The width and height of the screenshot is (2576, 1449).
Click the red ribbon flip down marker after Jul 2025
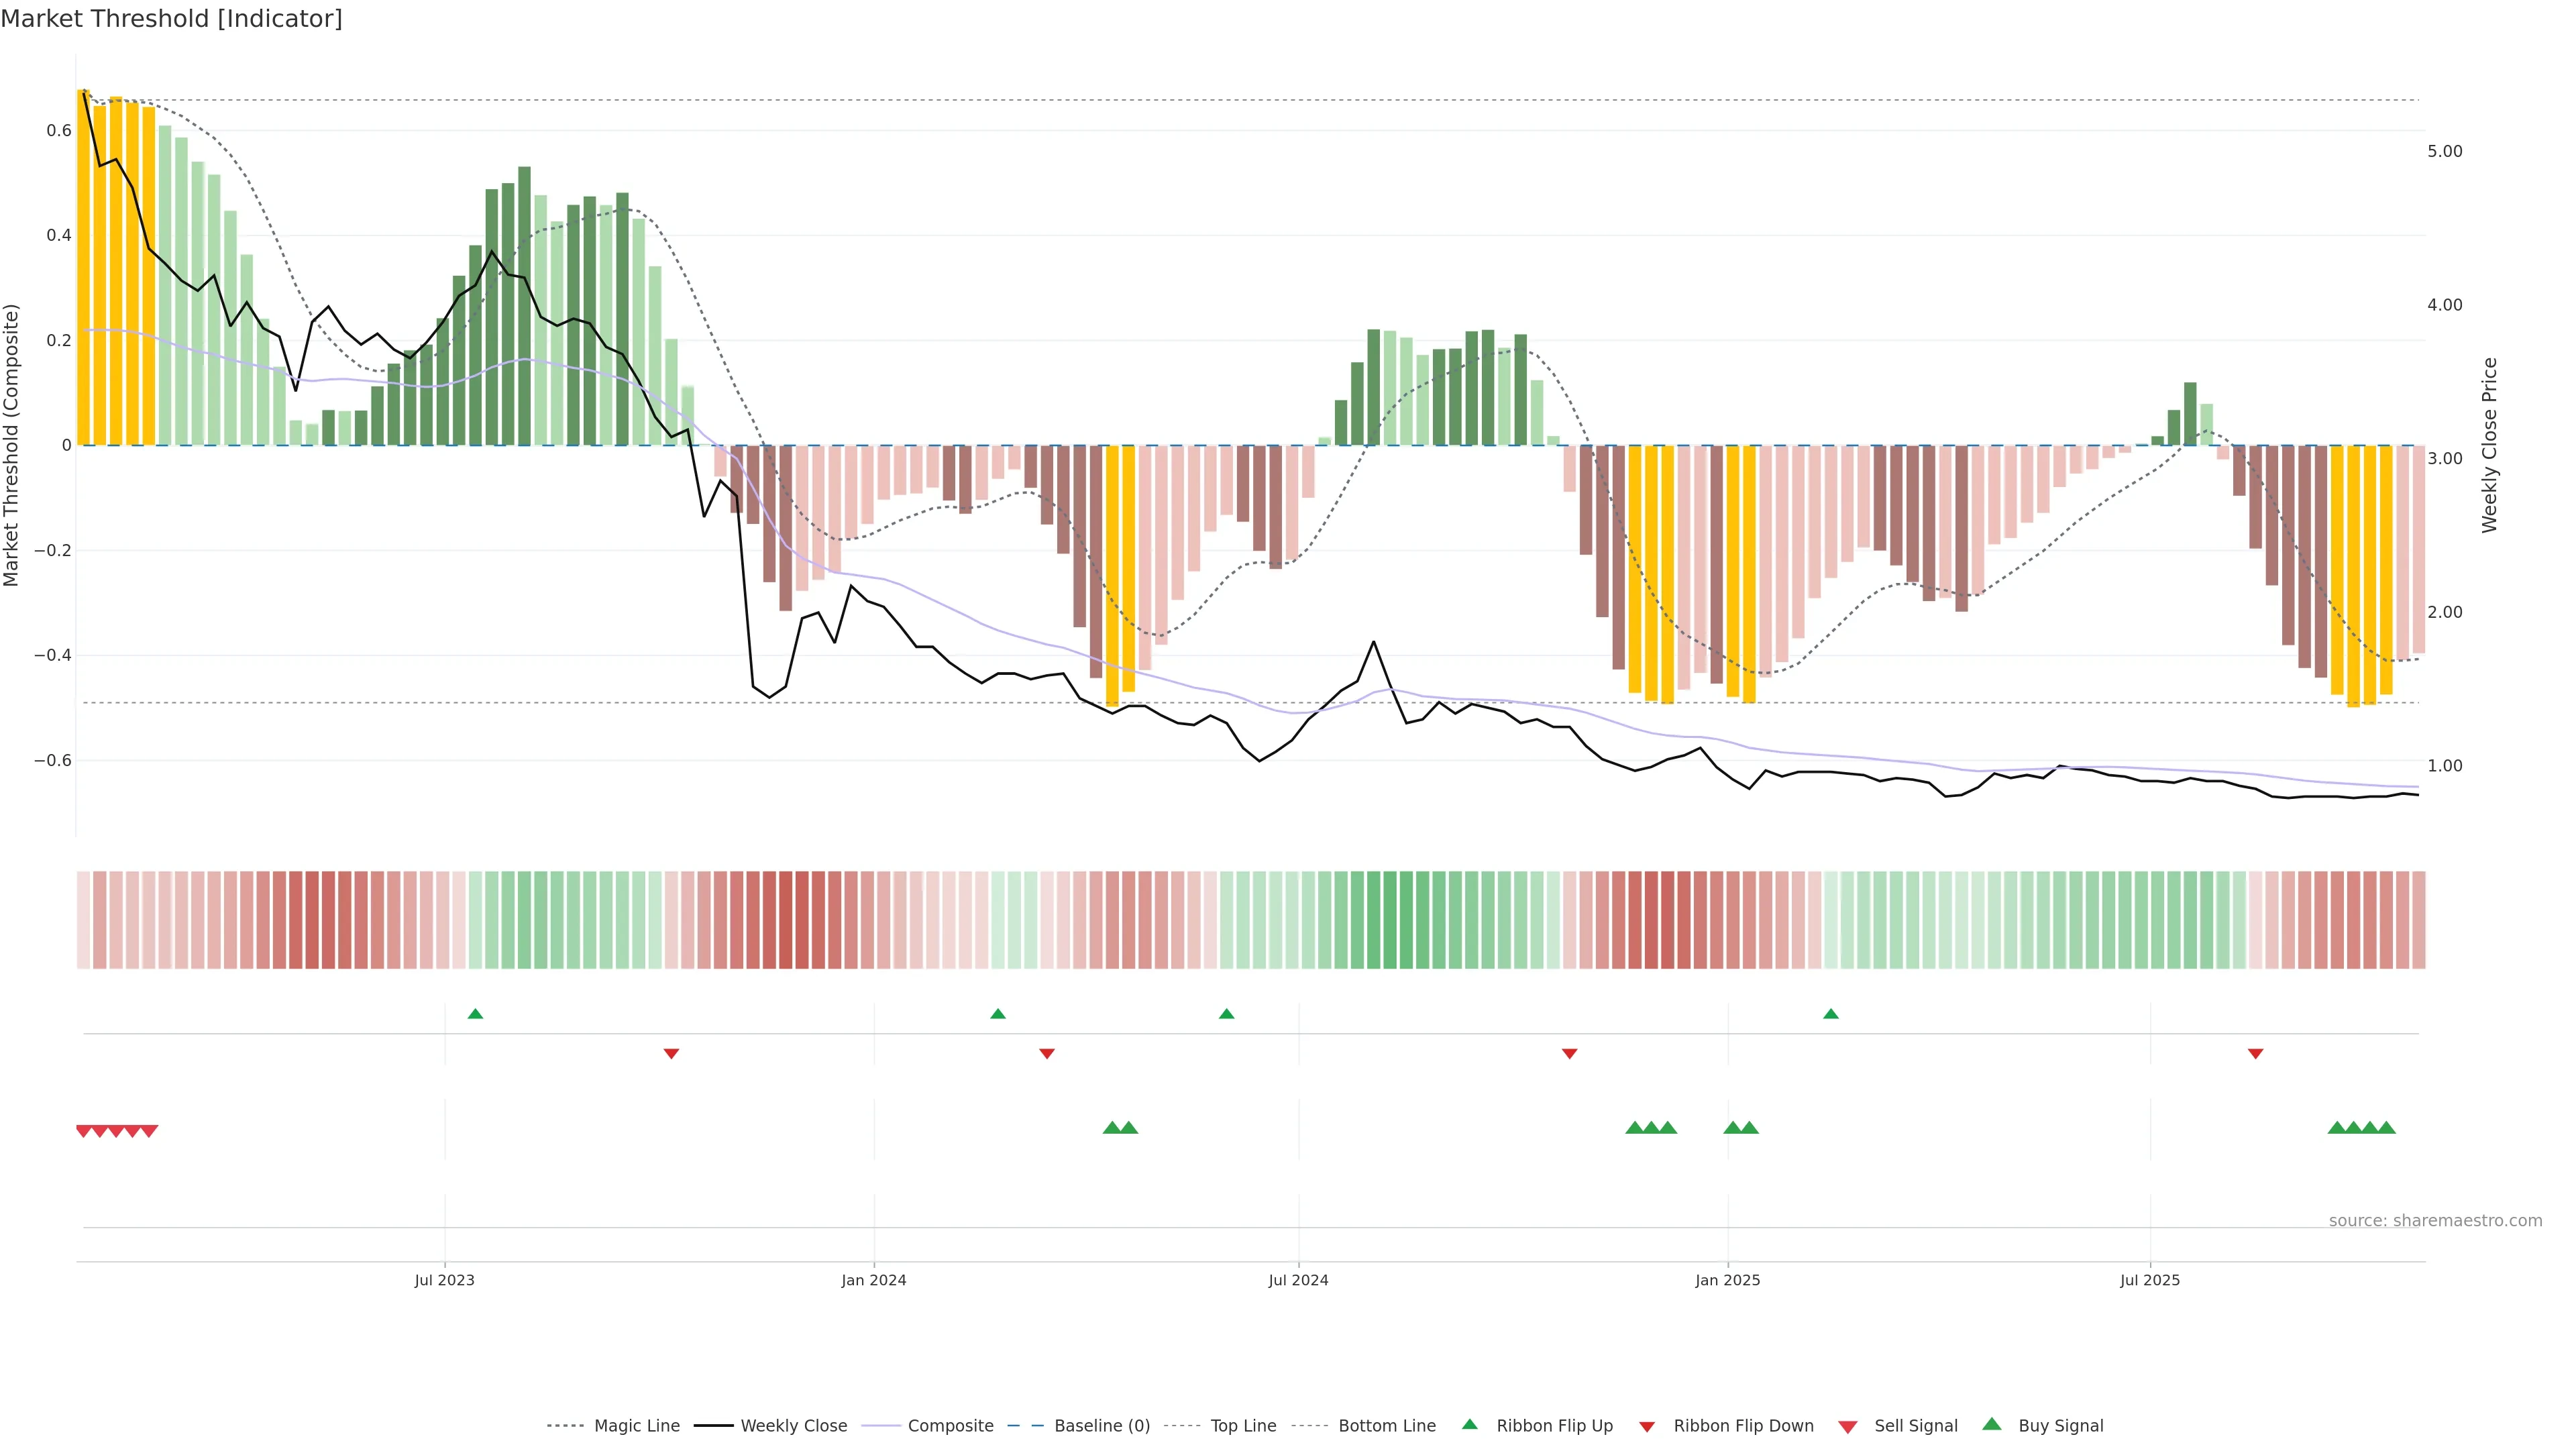click(2255, 1054)
